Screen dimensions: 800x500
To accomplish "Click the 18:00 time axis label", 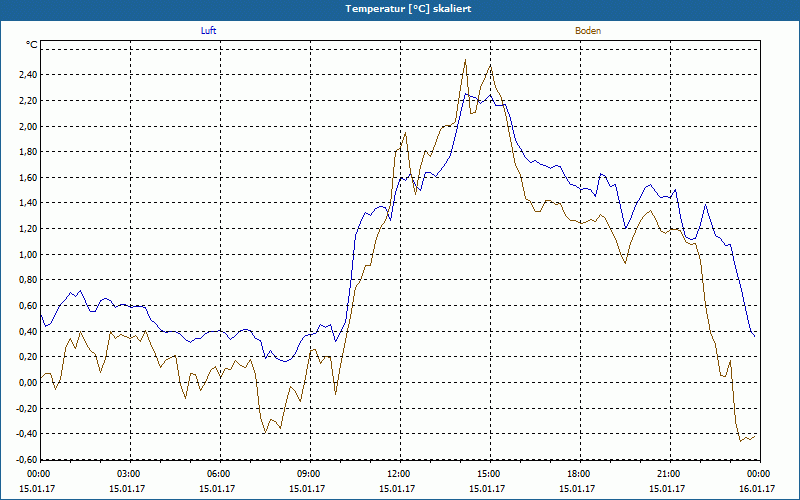I will pos(577,474).
